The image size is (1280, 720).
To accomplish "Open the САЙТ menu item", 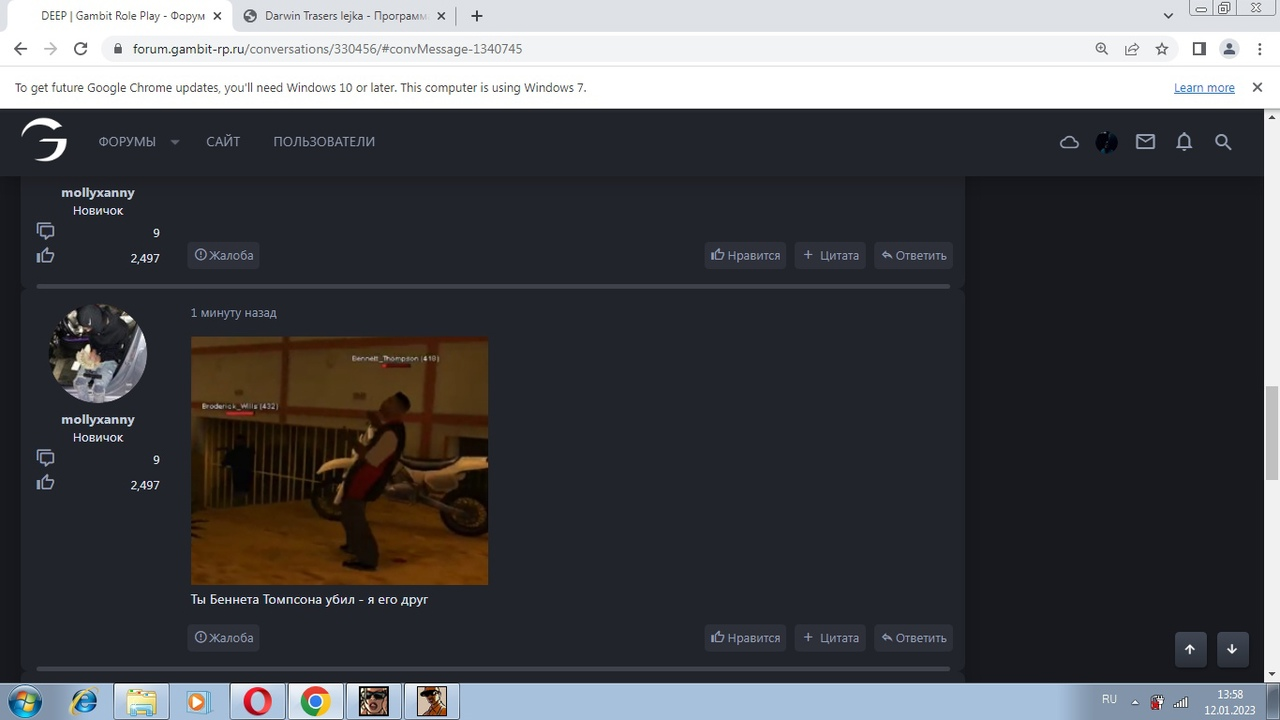I will (x=223, y=142).
